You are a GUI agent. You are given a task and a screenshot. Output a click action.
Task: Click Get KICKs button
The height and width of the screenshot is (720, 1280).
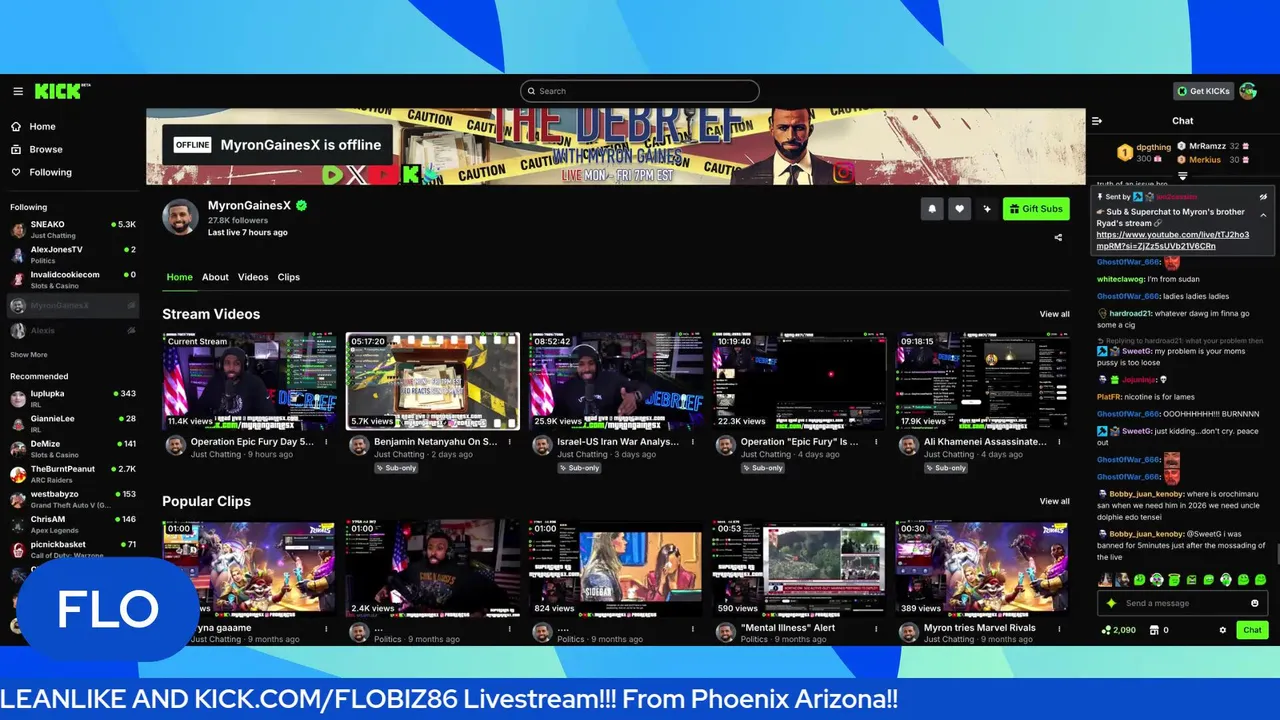(x=1203, y=91)
